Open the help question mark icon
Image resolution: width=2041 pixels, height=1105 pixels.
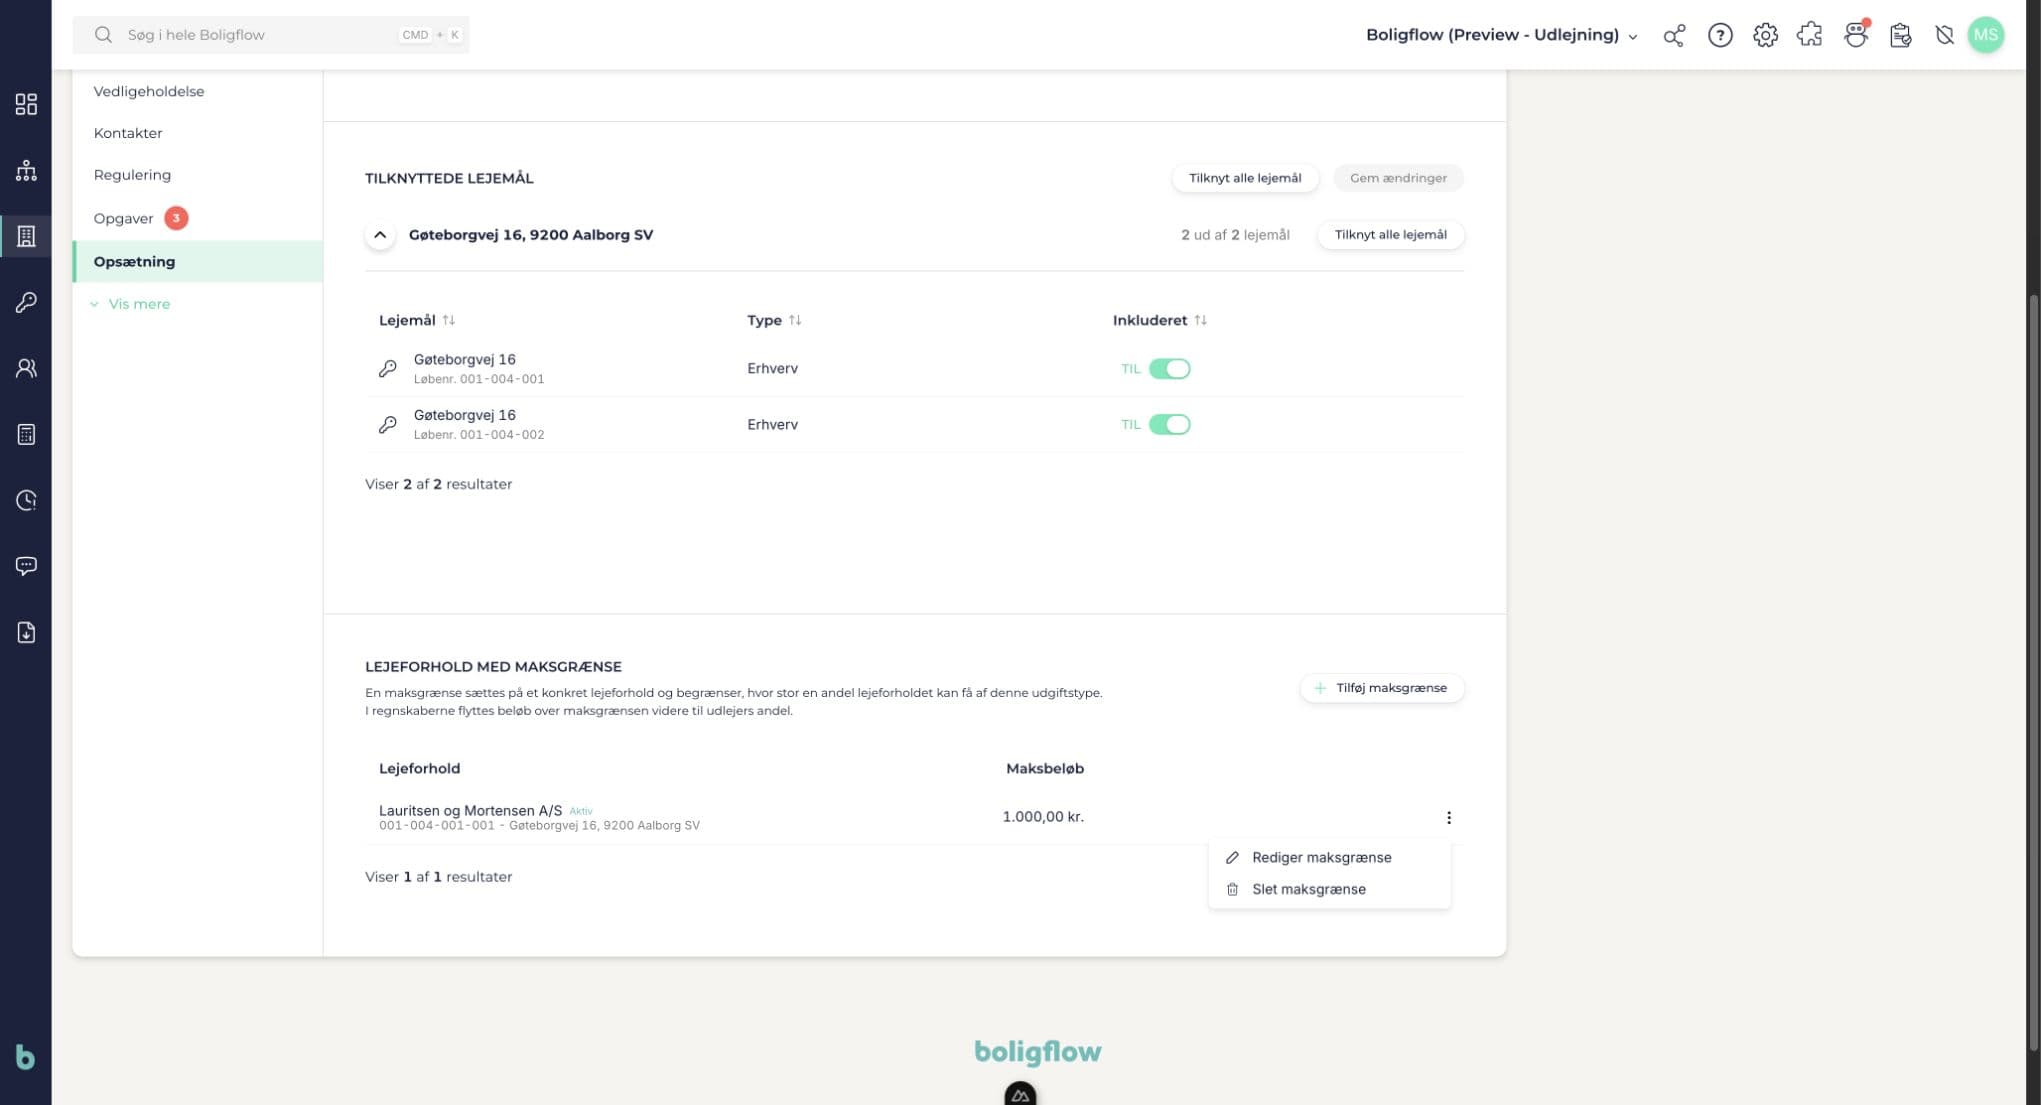pos(1720,35)
